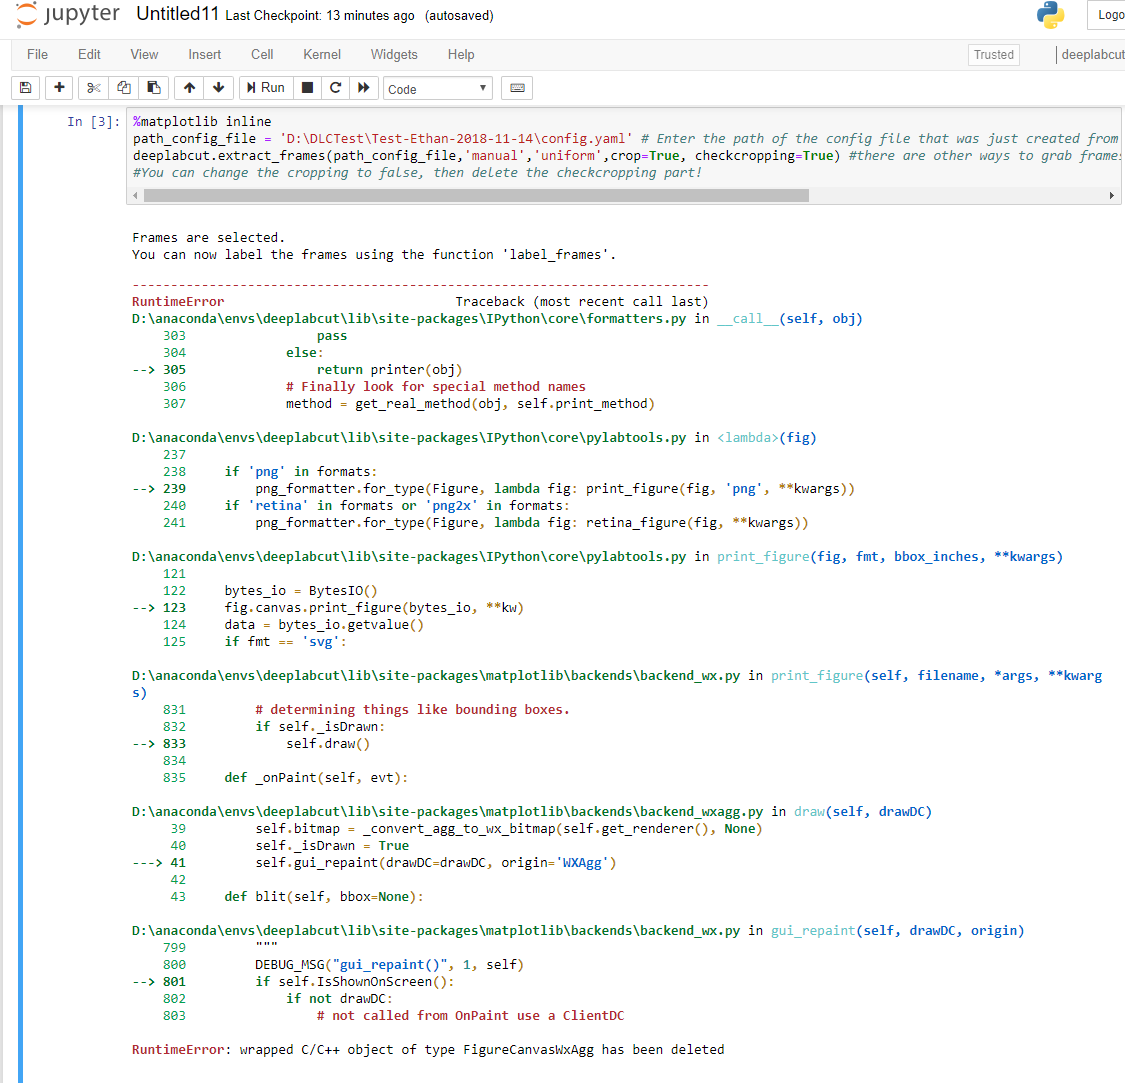Open the View menu

[144, 55]
